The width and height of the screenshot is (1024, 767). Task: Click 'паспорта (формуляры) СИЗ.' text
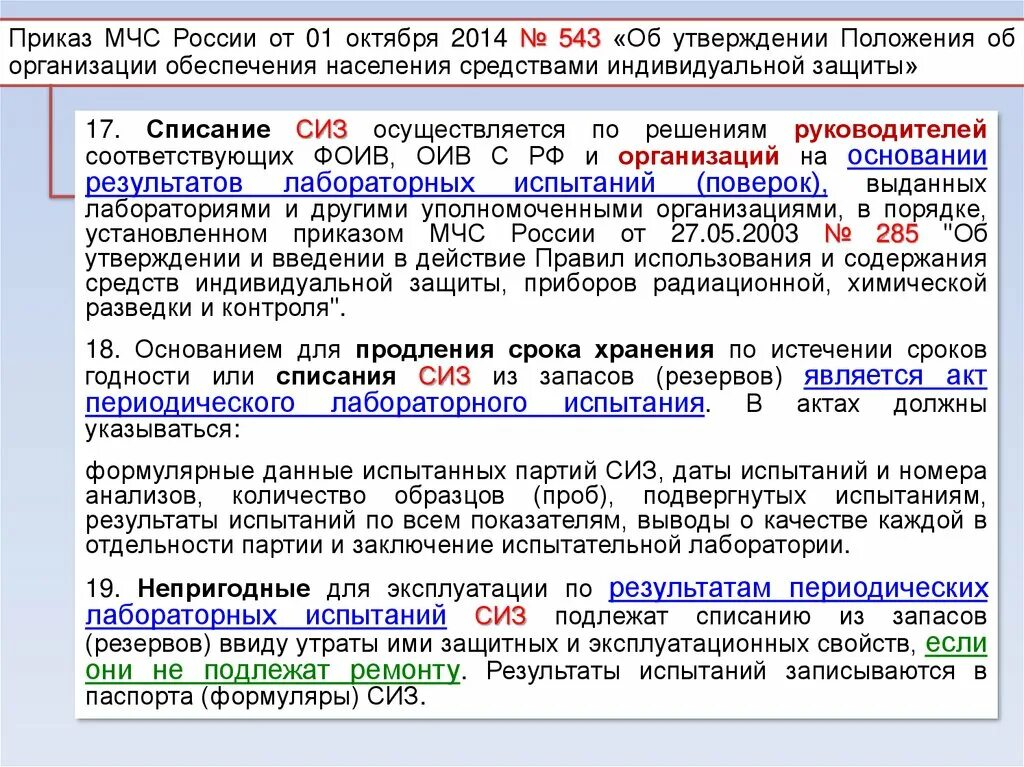pos(255,696)
